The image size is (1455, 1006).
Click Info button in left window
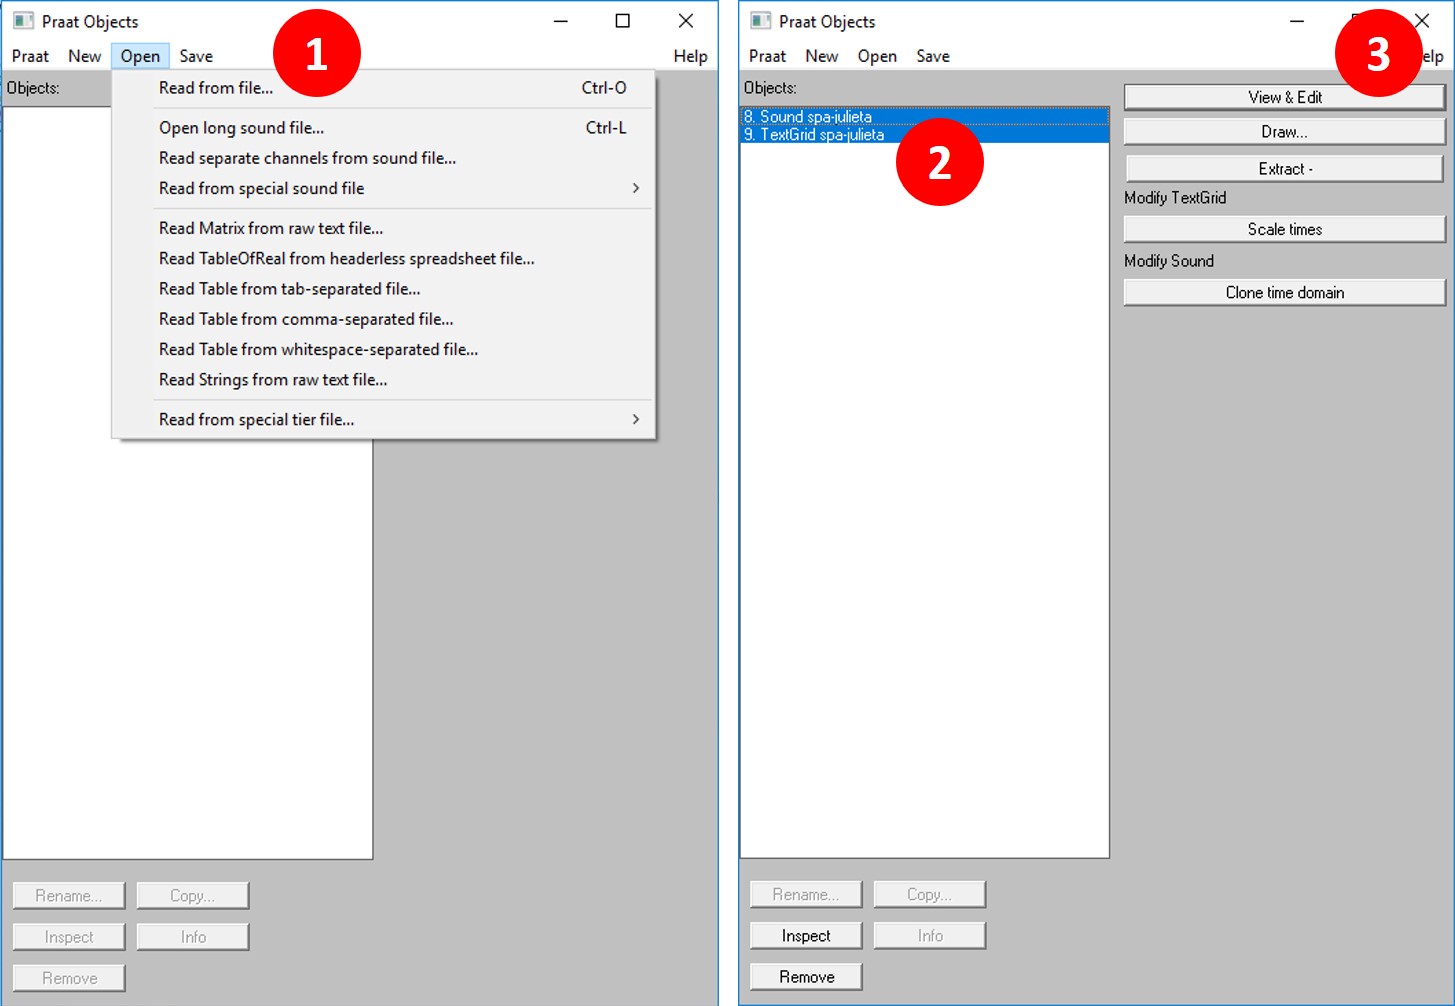click(x=193, y=937)
